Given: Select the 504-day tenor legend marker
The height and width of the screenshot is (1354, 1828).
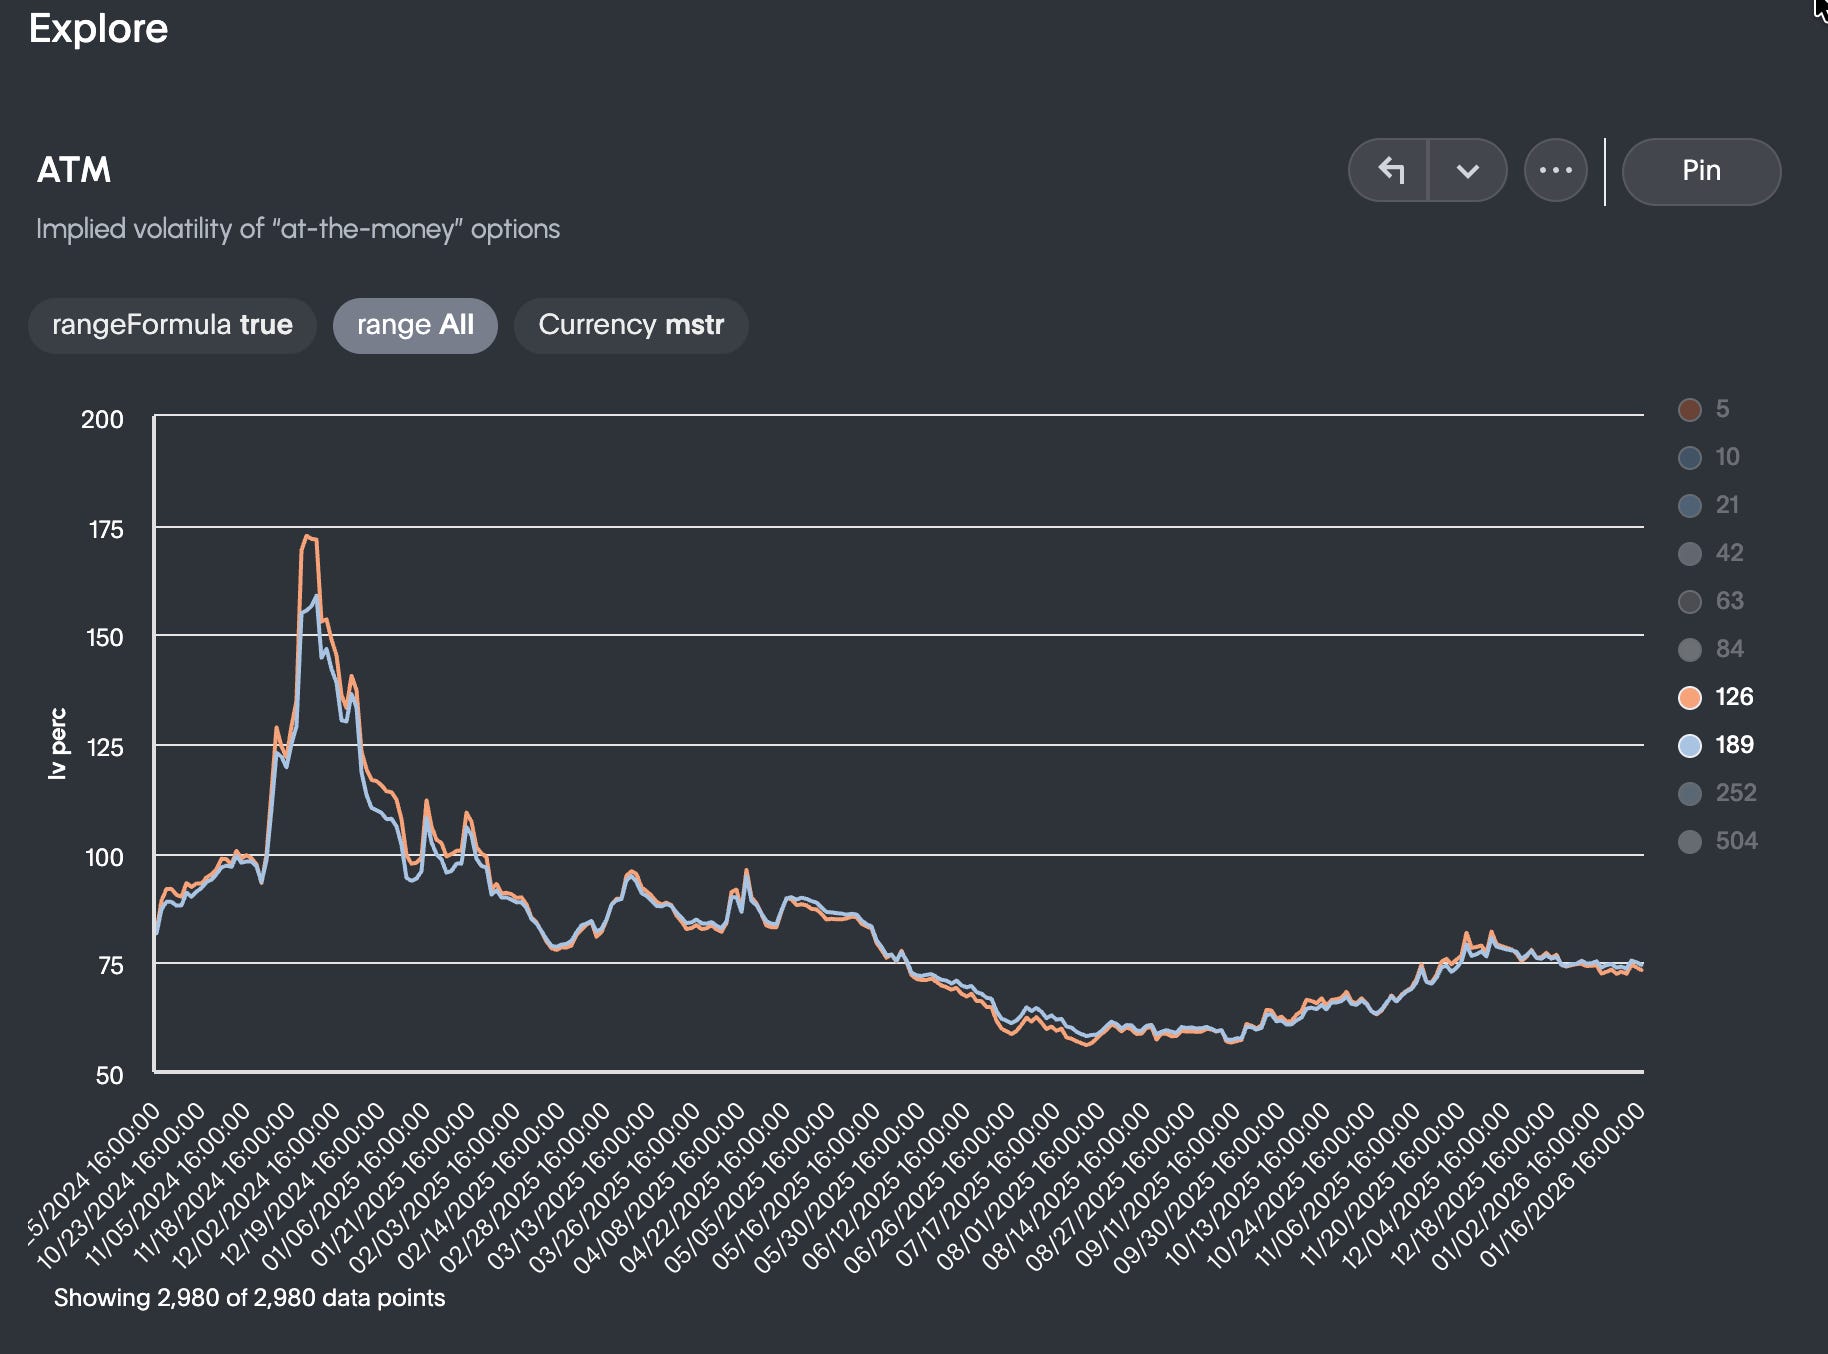Looking at the screenshot, I should coord(1690,841).
